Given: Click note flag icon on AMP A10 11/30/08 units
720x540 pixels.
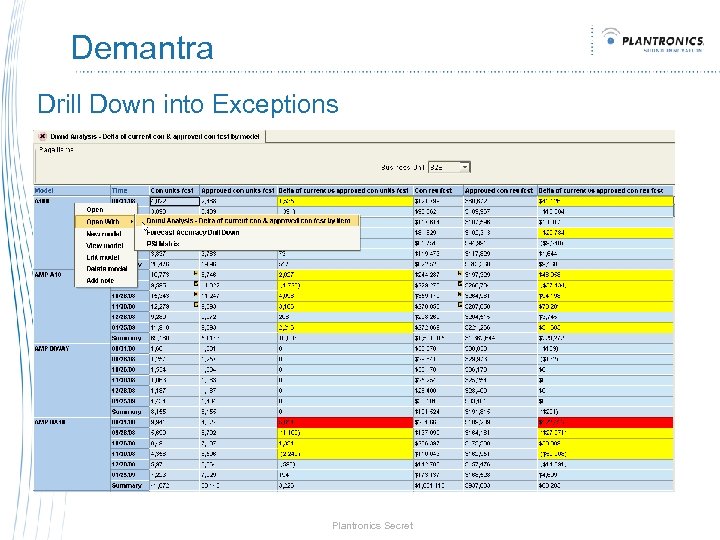Looking at the screenshot, I should (196, 304).
